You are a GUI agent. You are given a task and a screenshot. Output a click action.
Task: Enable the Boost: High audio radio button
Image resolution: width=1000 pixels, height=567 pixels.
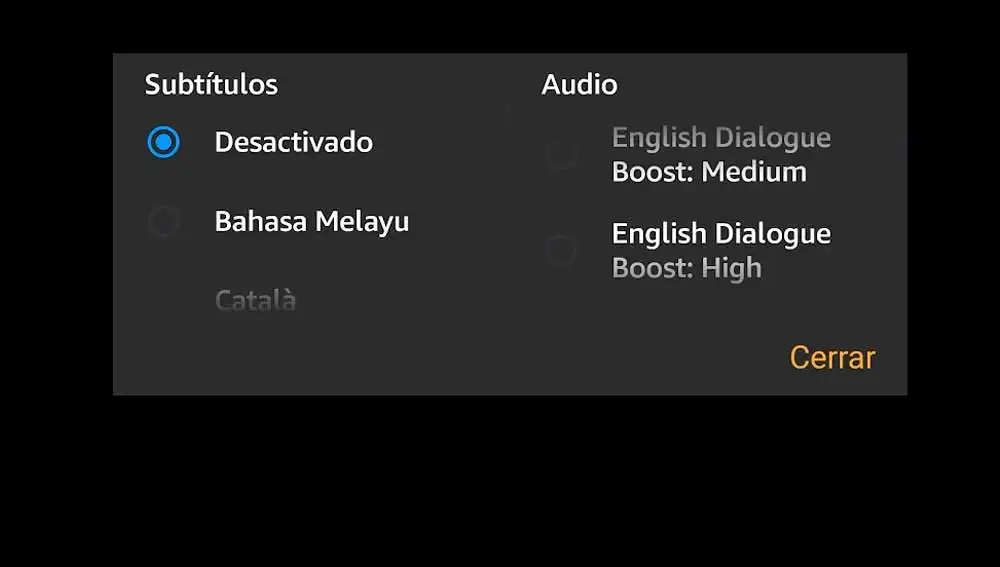coord(561,251)
